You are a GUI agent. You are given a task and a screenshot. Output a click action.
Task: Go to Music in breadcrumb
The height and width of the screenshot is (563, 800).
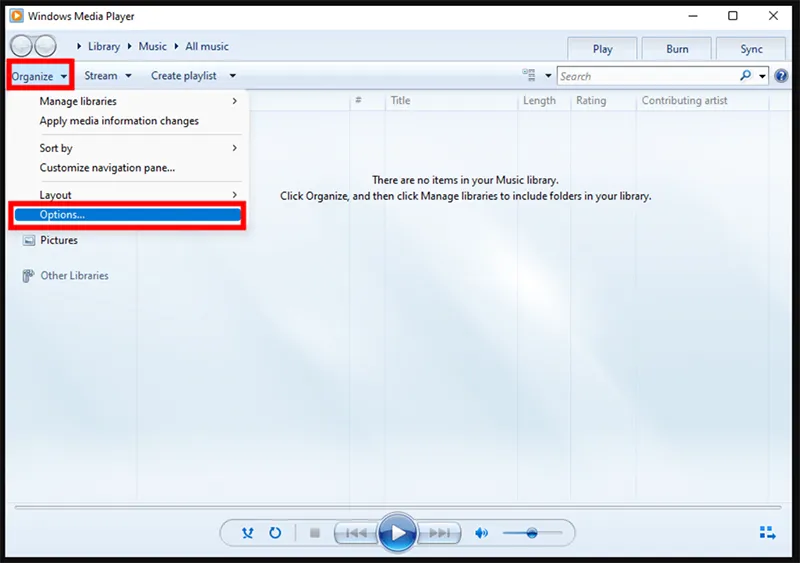pos(153,46)
